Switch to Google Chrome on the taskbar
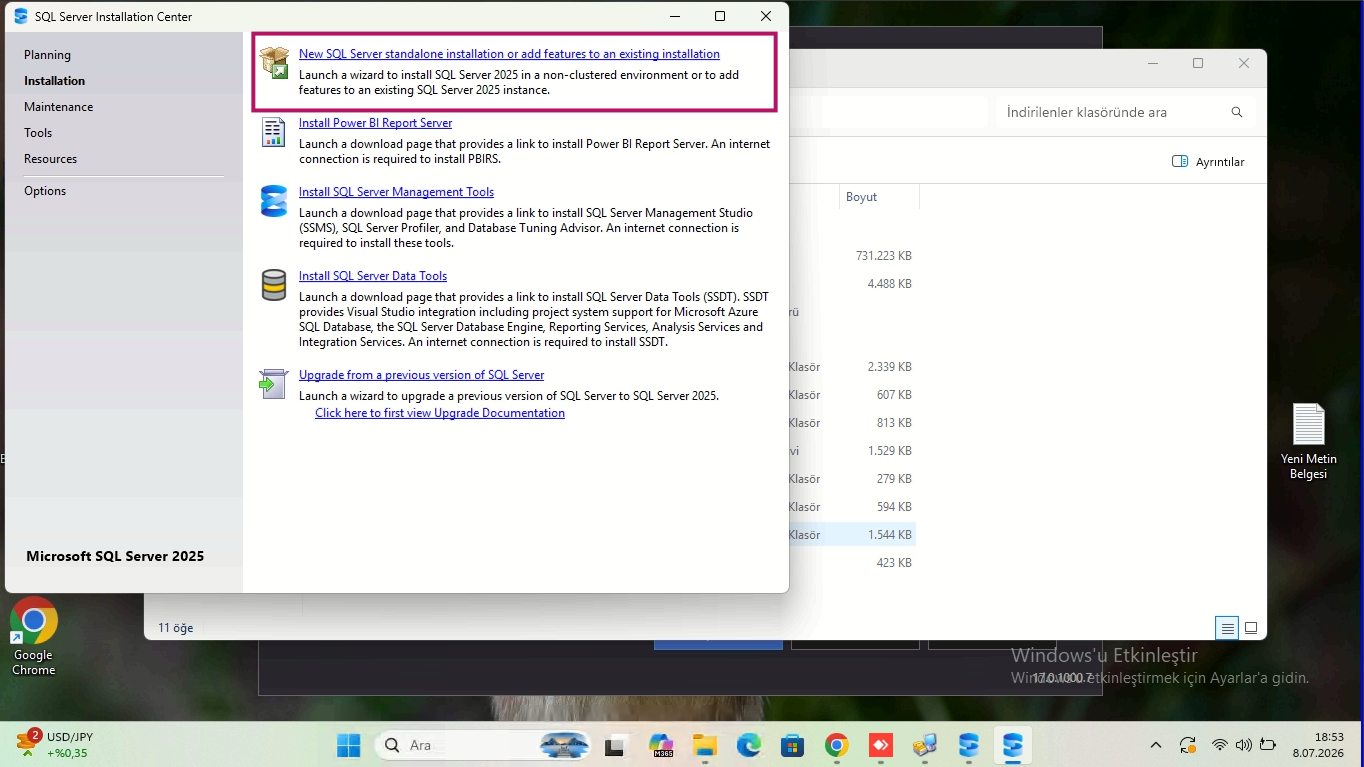 coord(837,745)
